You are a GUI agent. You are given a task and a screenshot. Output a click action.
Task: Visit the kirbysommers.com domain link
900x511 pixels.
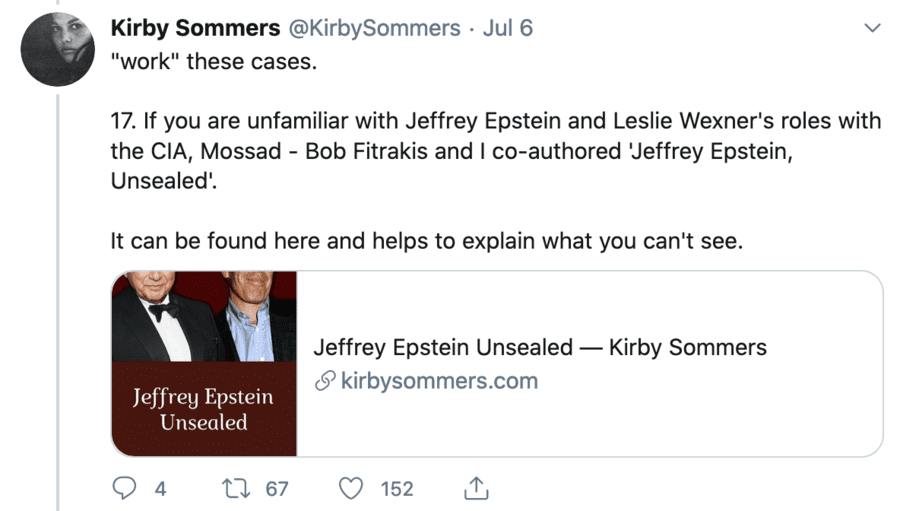click(x=439, y=381)
